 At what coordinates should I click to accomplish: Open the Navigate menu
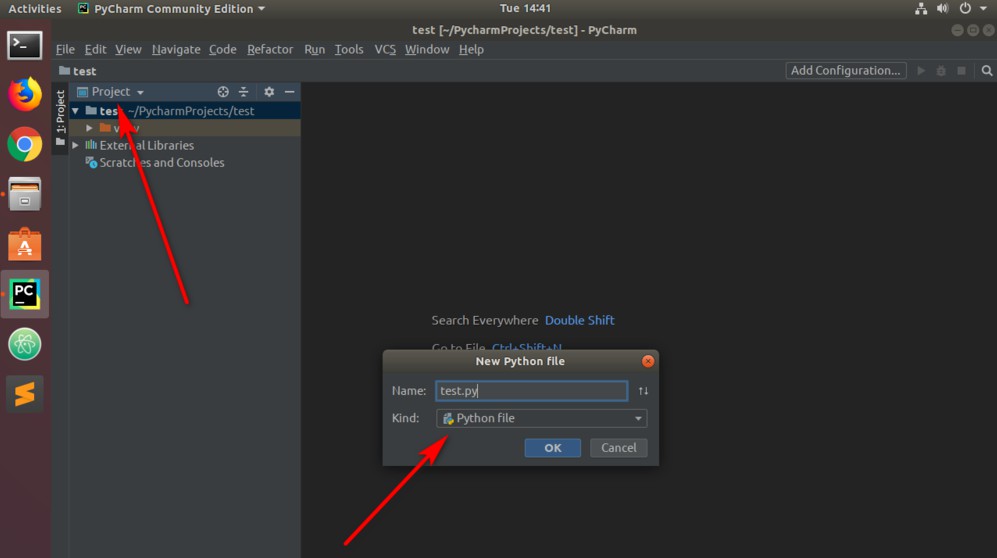(x=175, y=49)
